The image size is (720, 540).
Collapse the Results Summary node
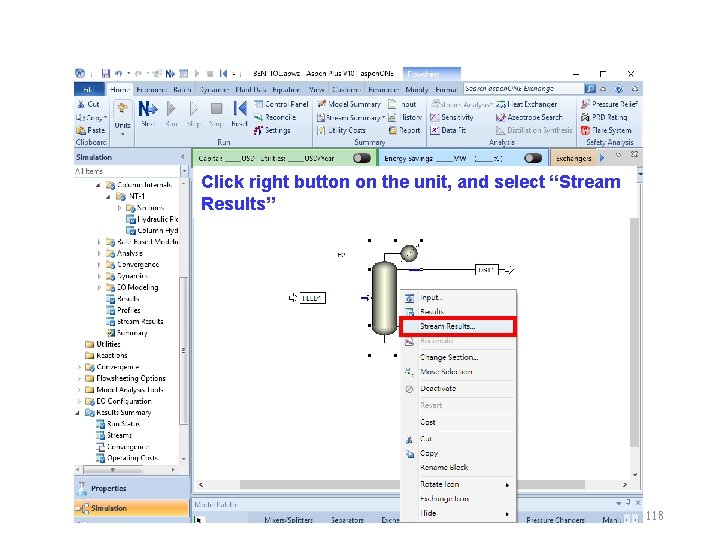77,413
